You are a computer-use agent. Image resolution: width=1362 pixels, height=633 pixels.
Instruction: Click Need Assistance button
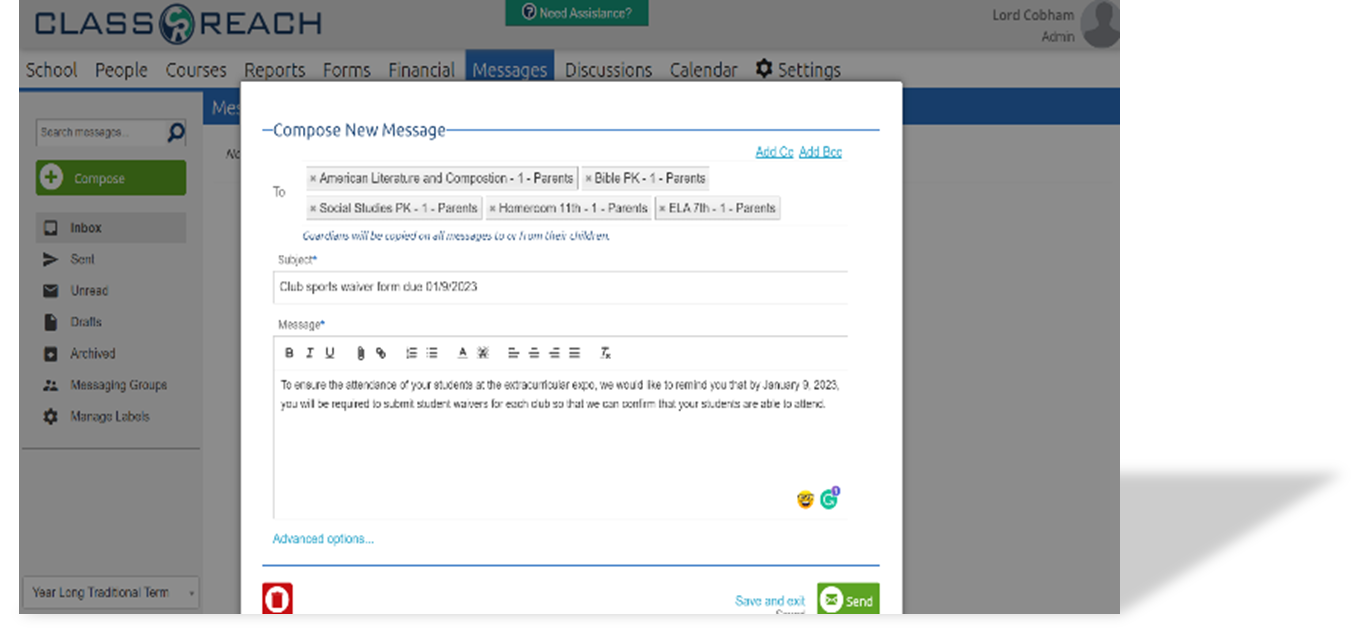point(577,13)
